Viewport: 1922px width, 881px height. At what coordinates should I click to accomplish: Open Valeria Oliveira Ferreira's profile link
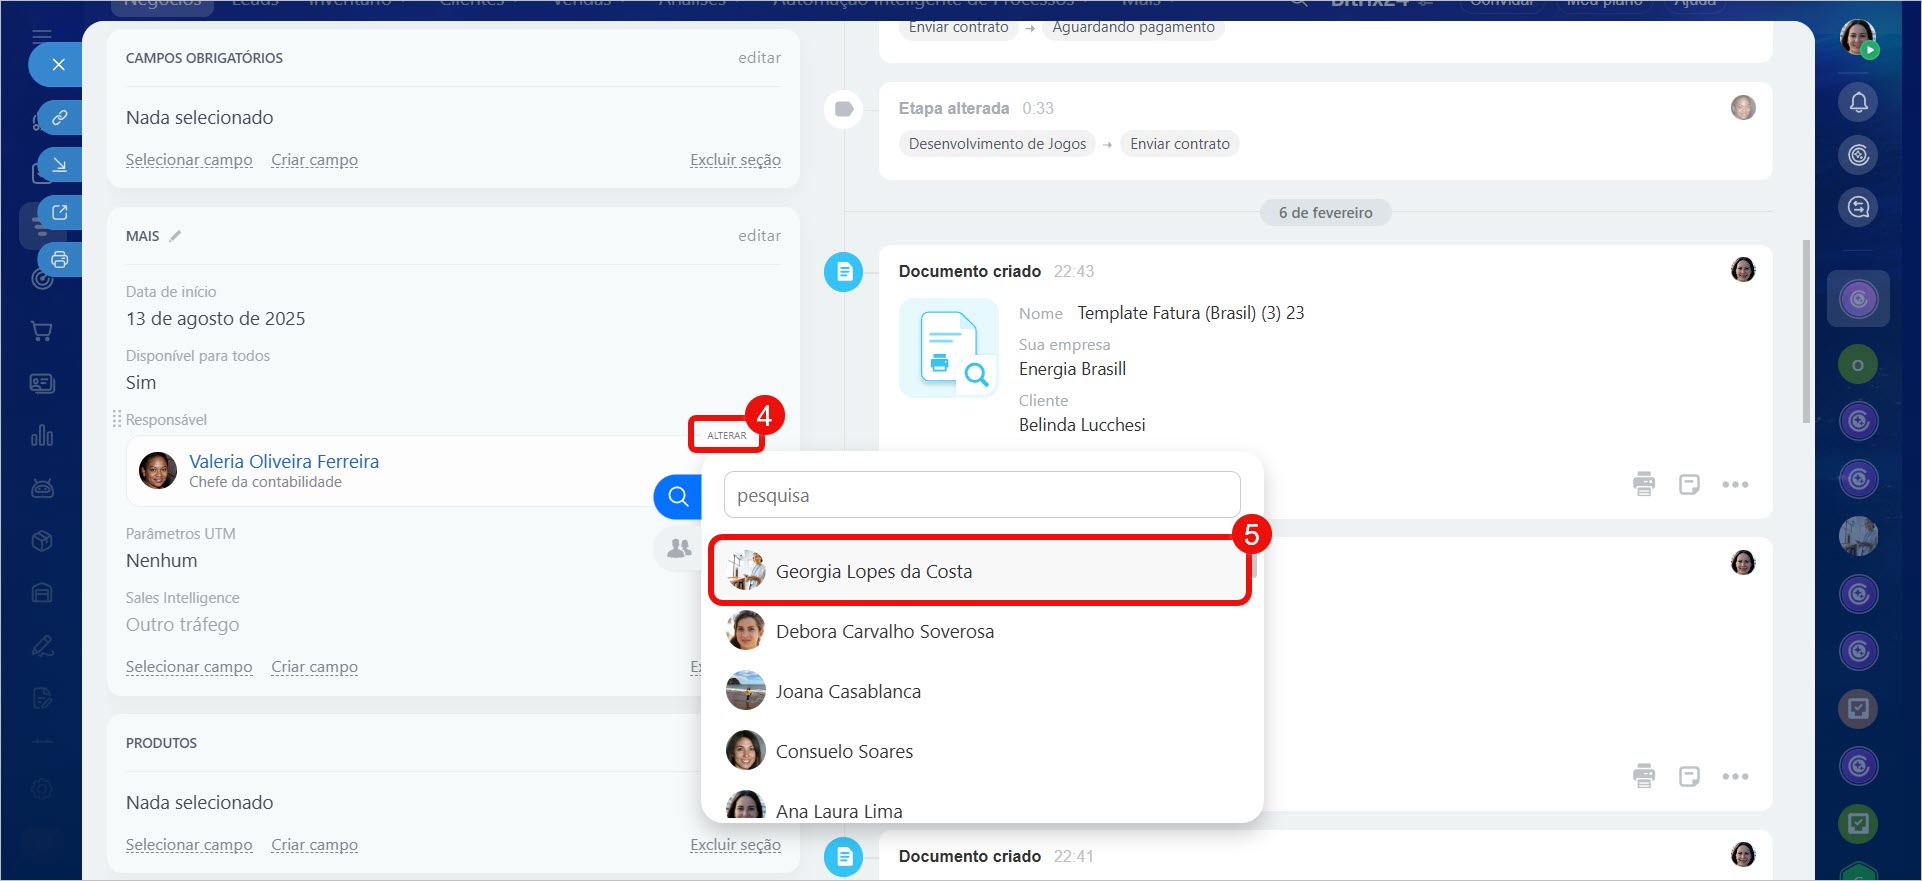(x=284, y=461)
